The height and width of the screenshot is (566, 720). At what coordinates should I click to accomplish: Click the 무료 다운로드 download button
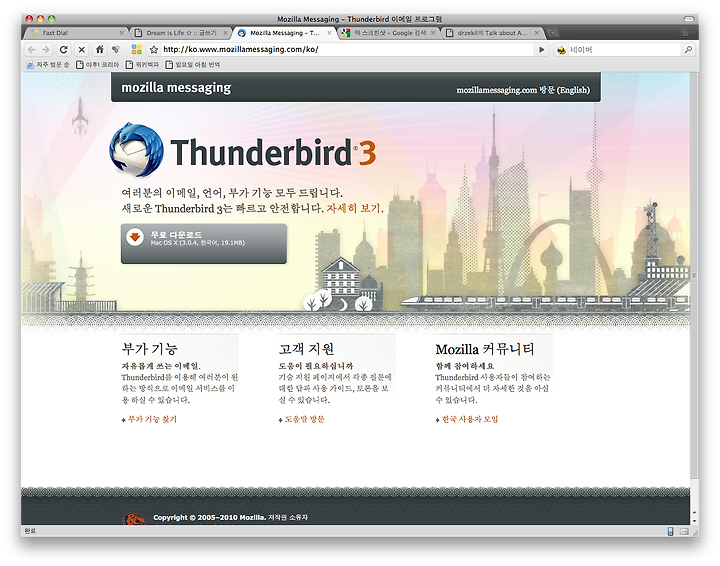(x=204, y=243)
